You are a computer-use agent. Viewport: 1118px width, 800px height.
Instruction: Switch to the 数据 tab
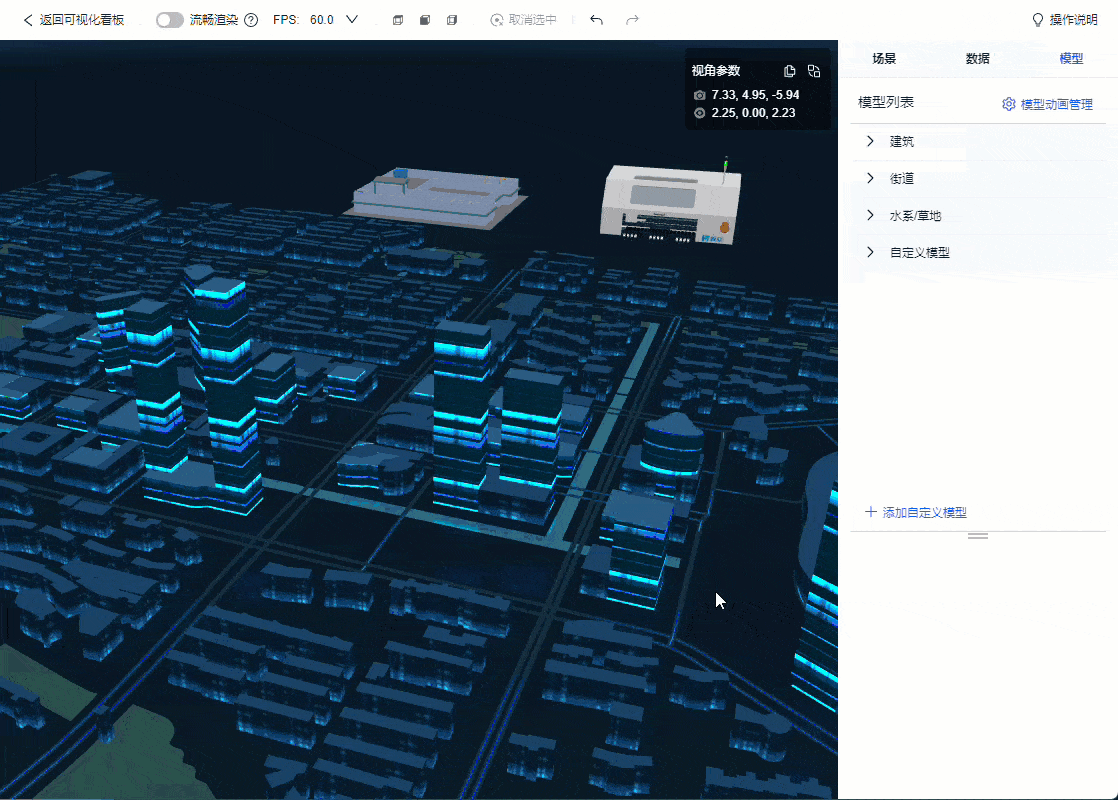[977, 59]
